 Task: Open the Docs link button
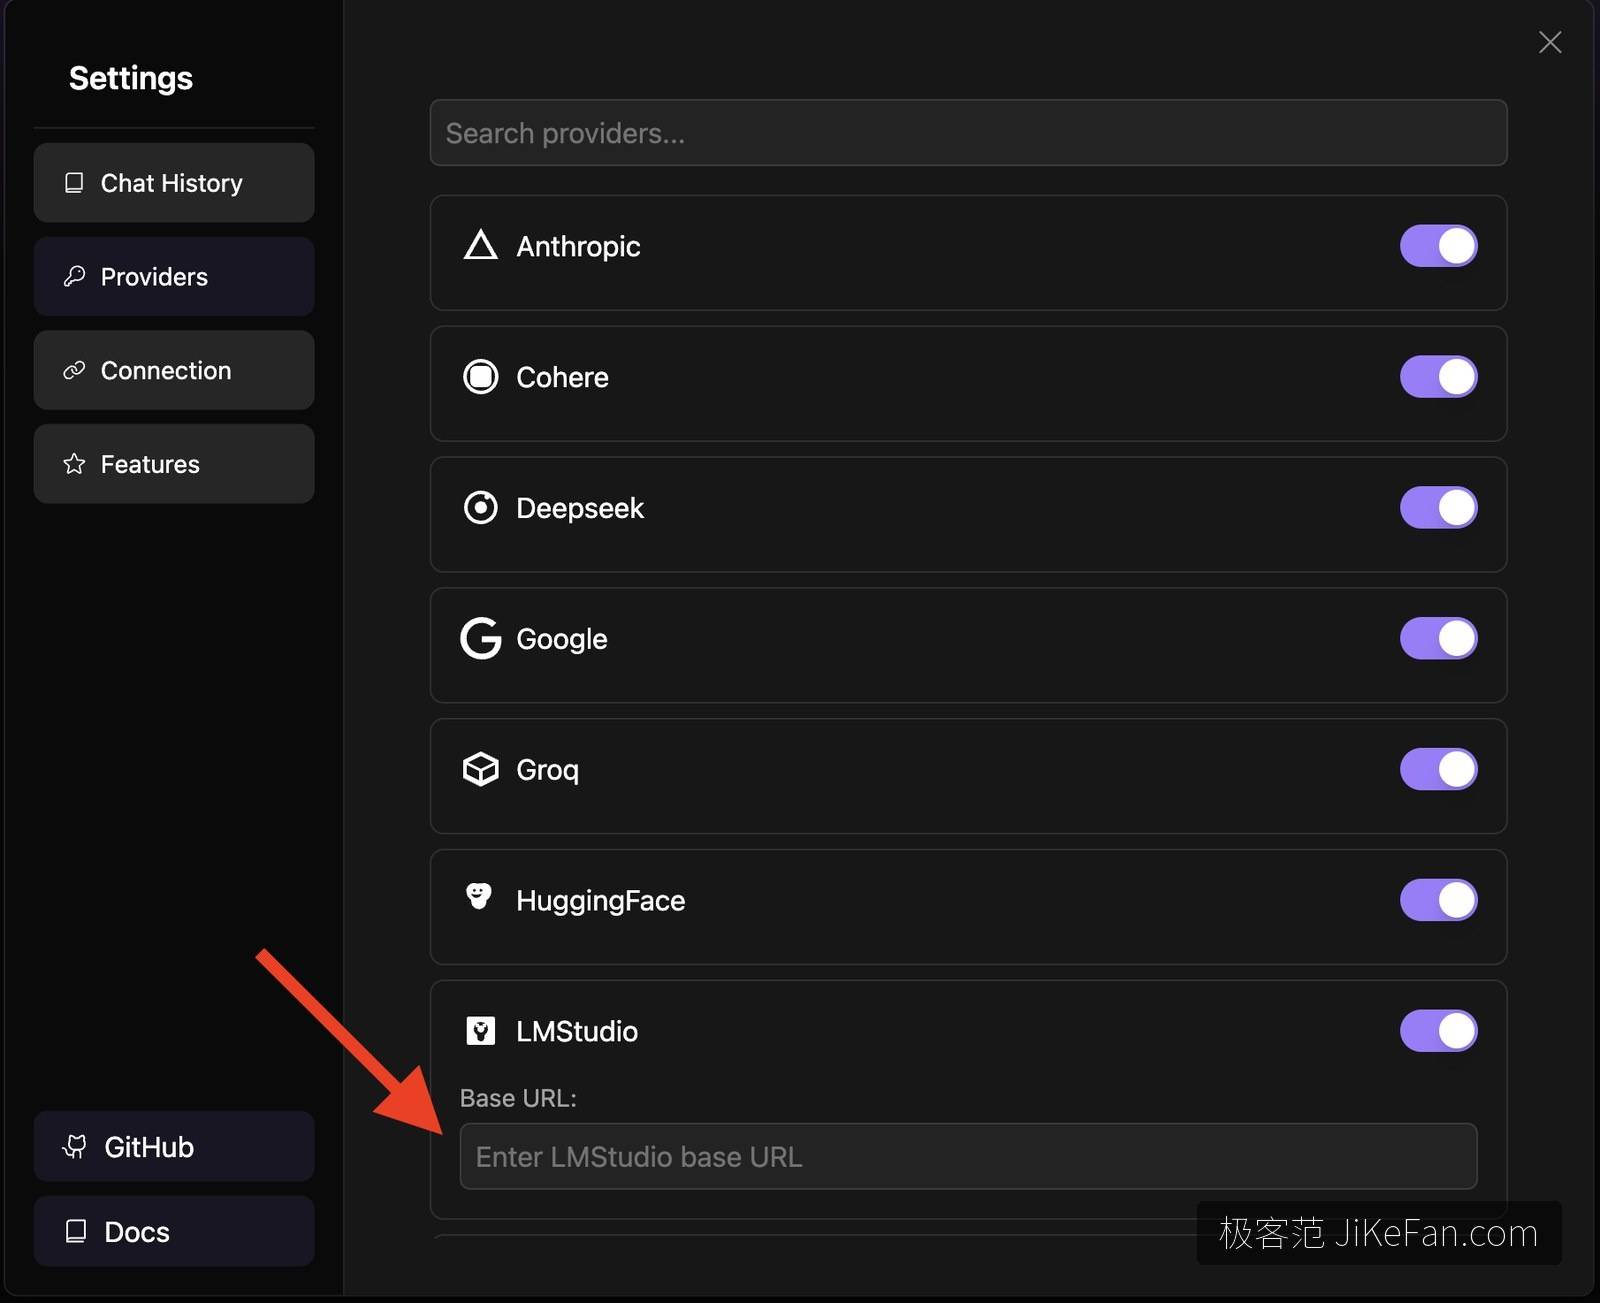coord(174,1231)
